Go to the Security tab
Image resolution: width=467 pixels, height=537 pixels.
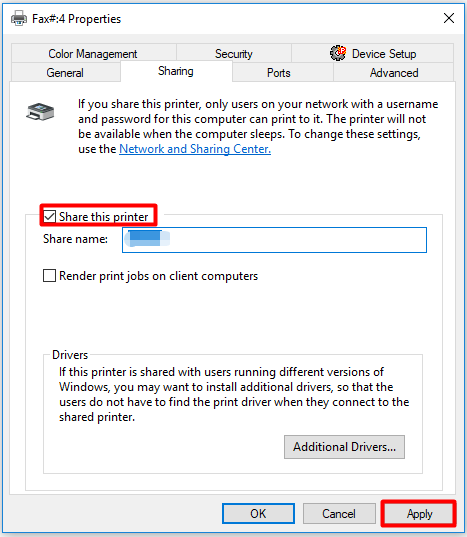click(x=234, y=53)
